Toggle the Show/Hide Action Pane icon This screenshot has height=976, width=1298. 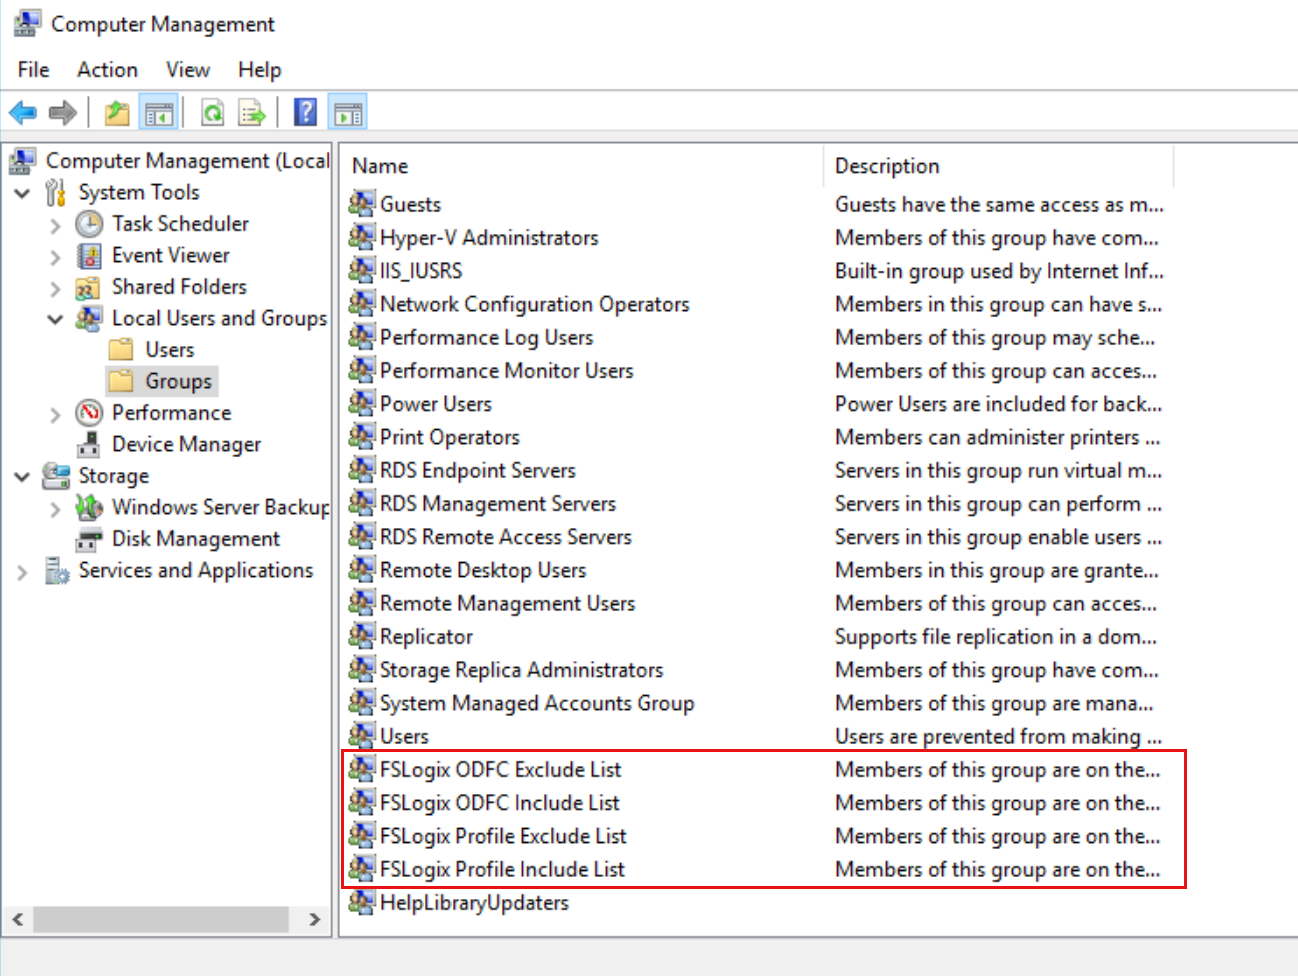coord(347,111)
